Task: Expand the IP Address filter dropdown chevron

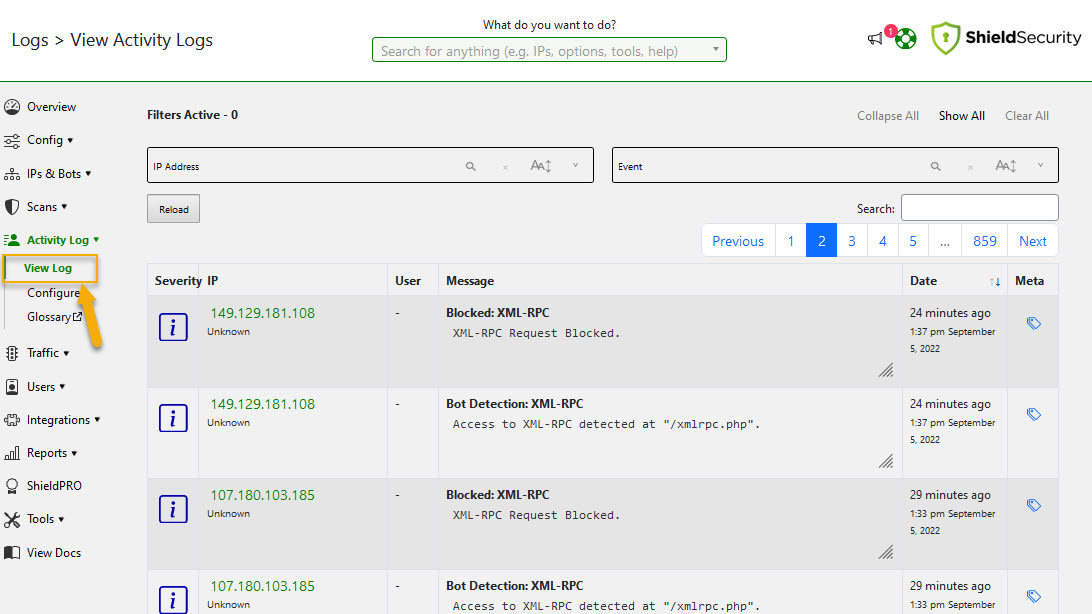Action: click(575, 166)
